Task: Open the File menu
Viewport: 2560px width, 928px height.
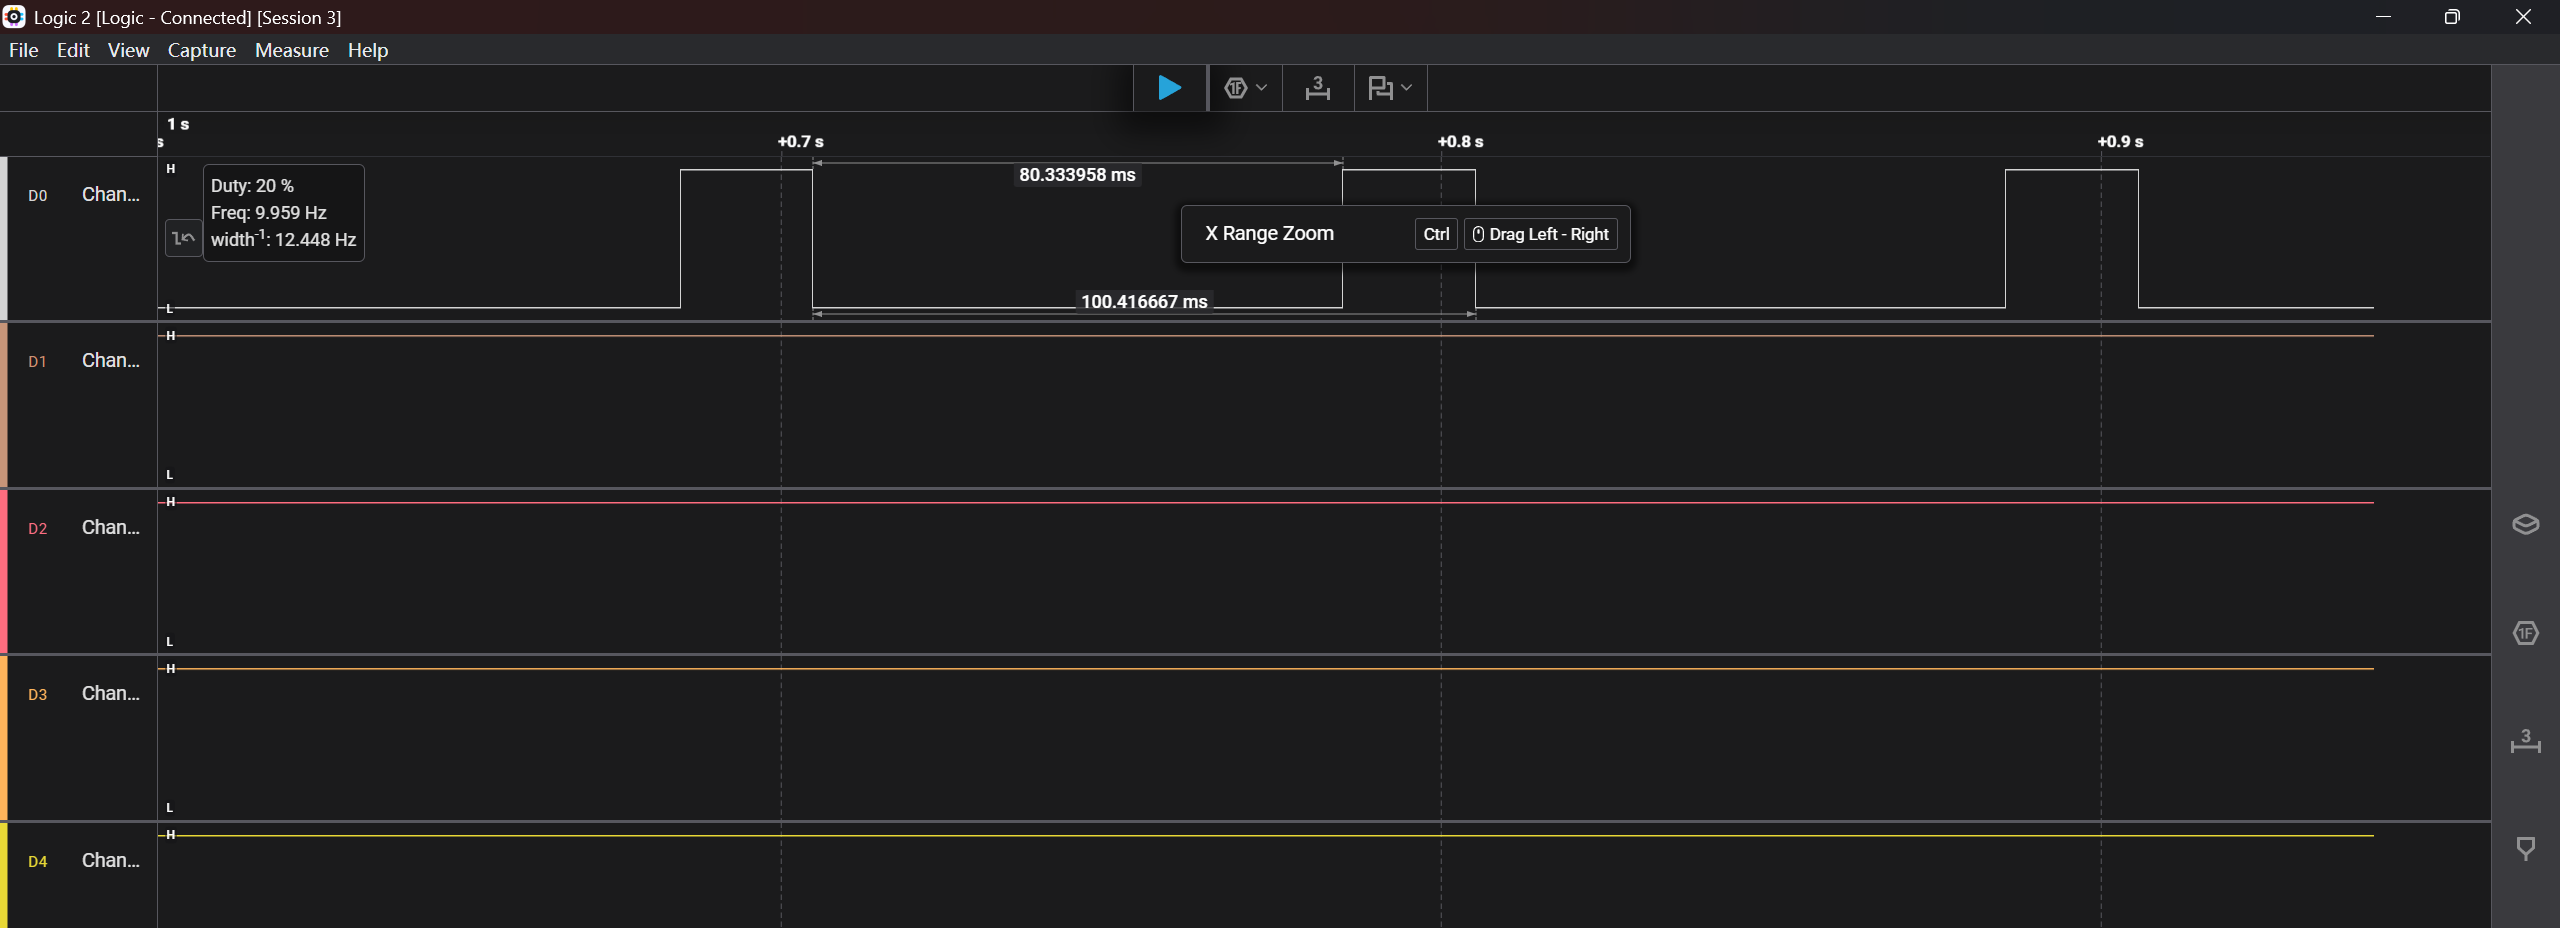Action: [23, 50]
